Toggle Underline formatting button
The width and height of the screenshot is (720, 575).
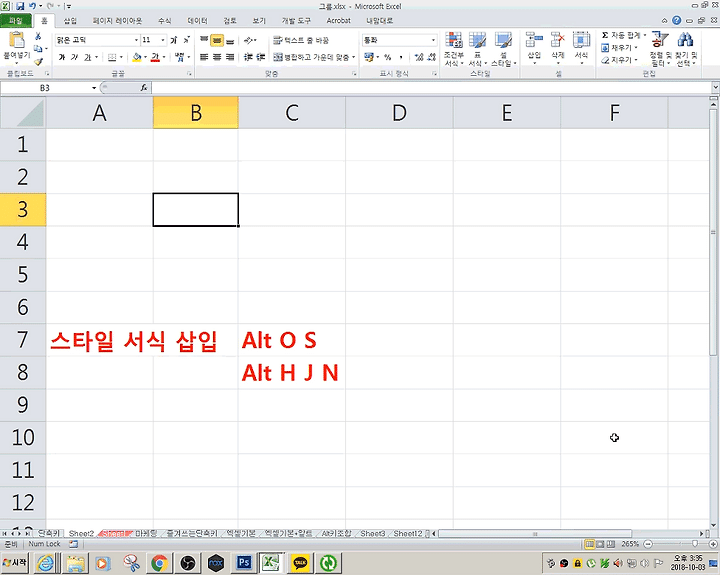click(x=87, y=57)
